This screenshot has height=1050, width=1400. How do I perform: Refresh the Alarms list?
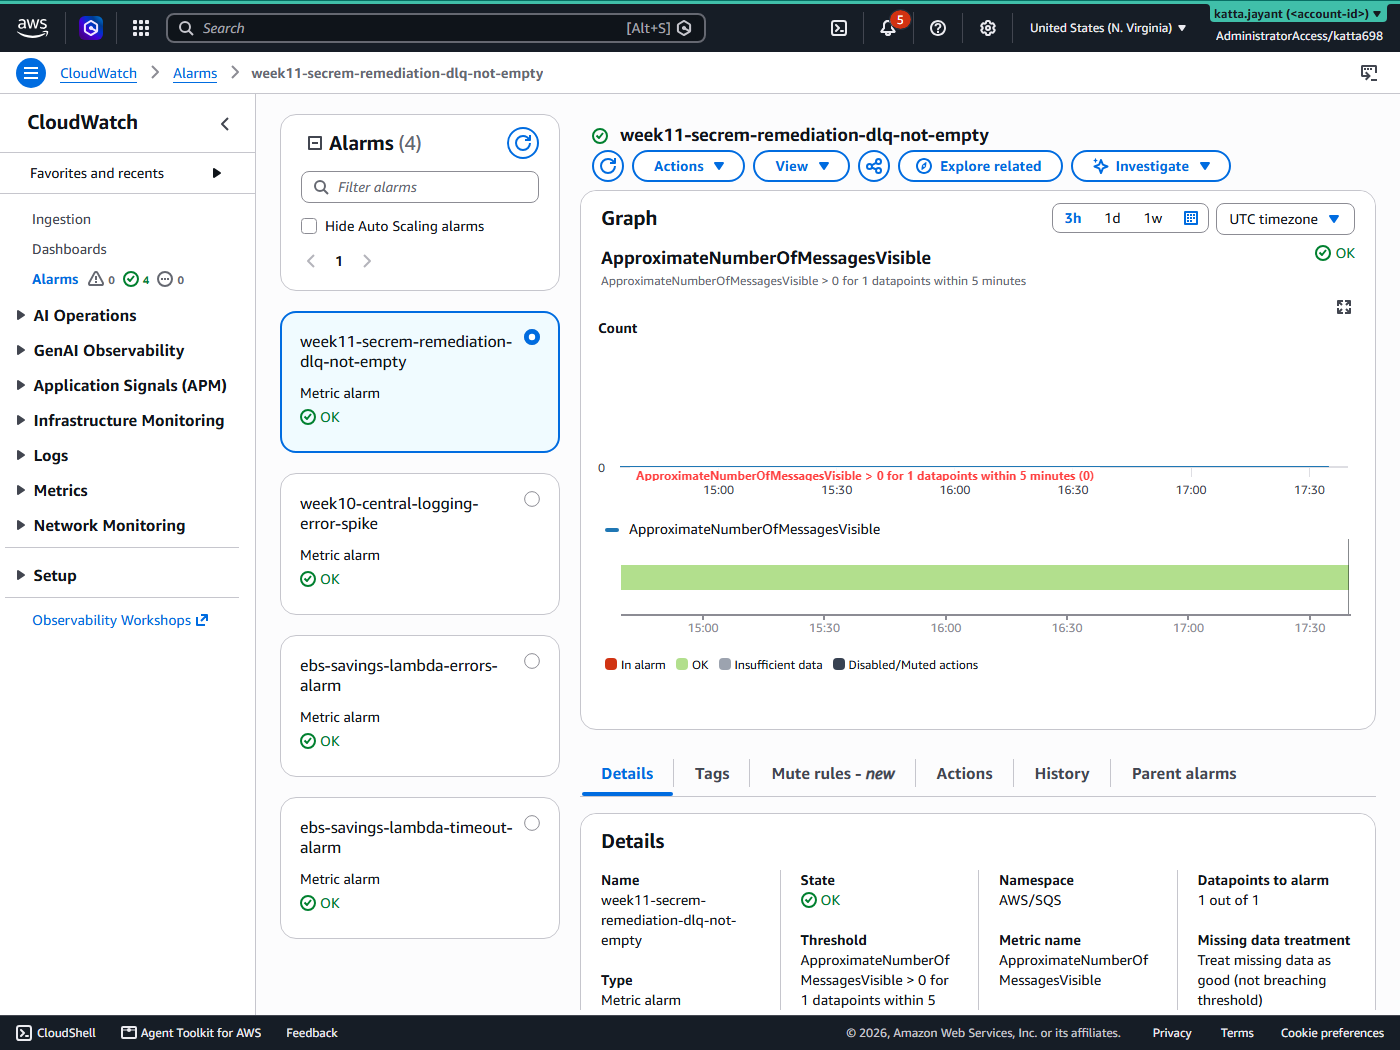tap(523, 143)
